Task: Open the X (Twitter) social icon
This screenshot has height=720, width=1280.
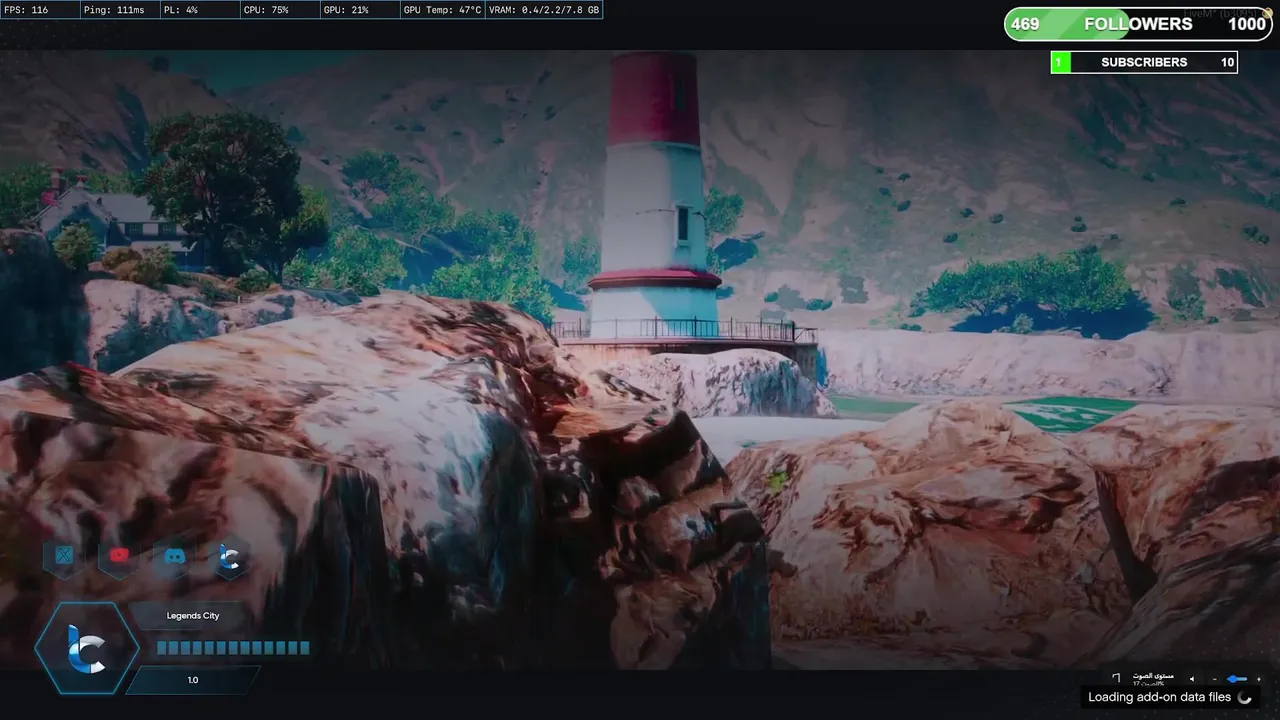Action: click(64, 555)
